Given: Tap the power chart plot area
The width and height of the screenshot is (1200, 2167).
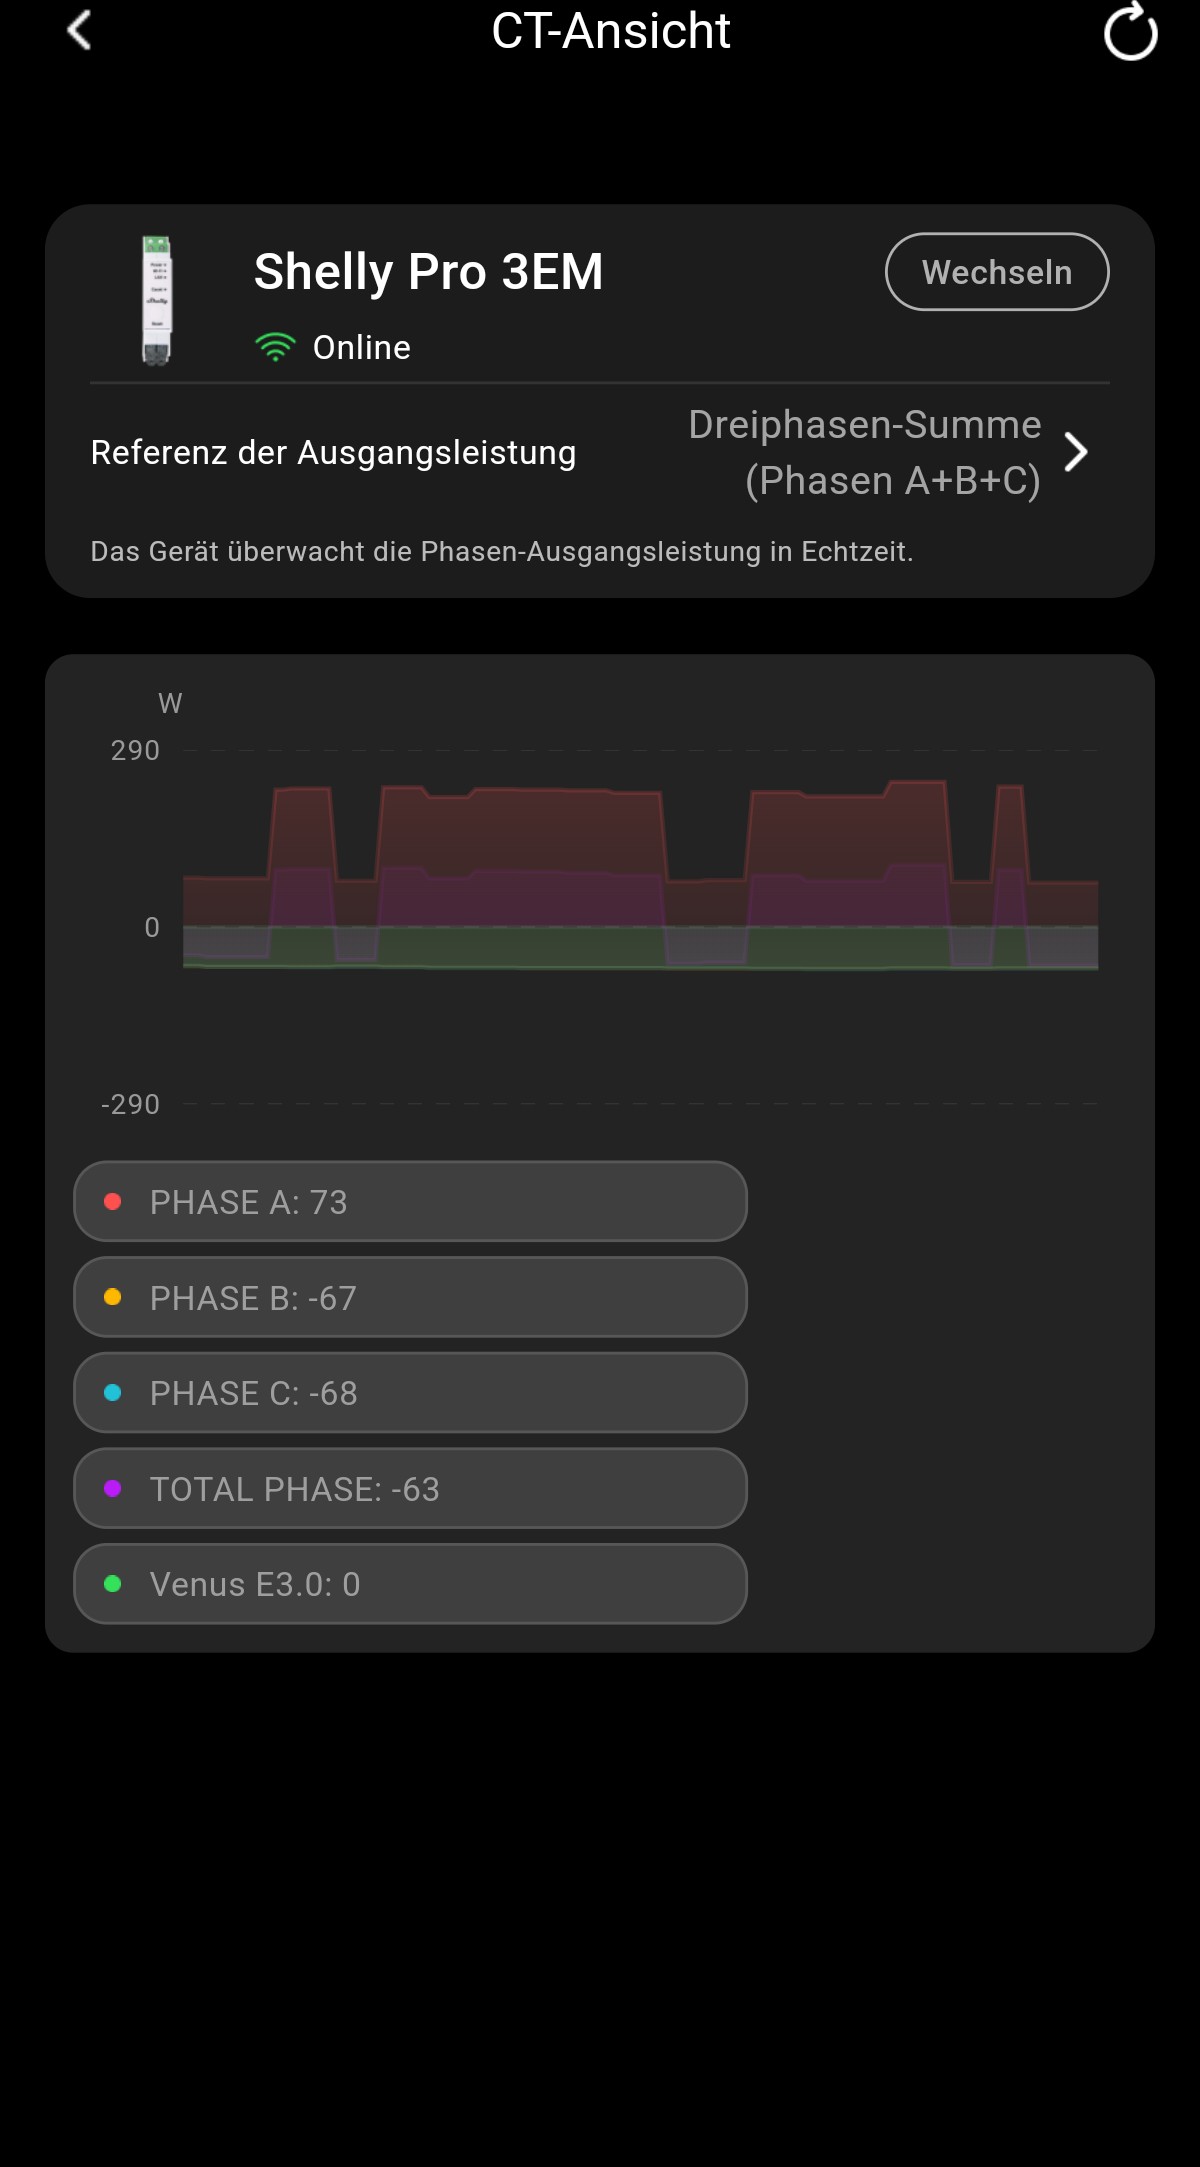Looking at the screenshot, I should coord(640,926).
